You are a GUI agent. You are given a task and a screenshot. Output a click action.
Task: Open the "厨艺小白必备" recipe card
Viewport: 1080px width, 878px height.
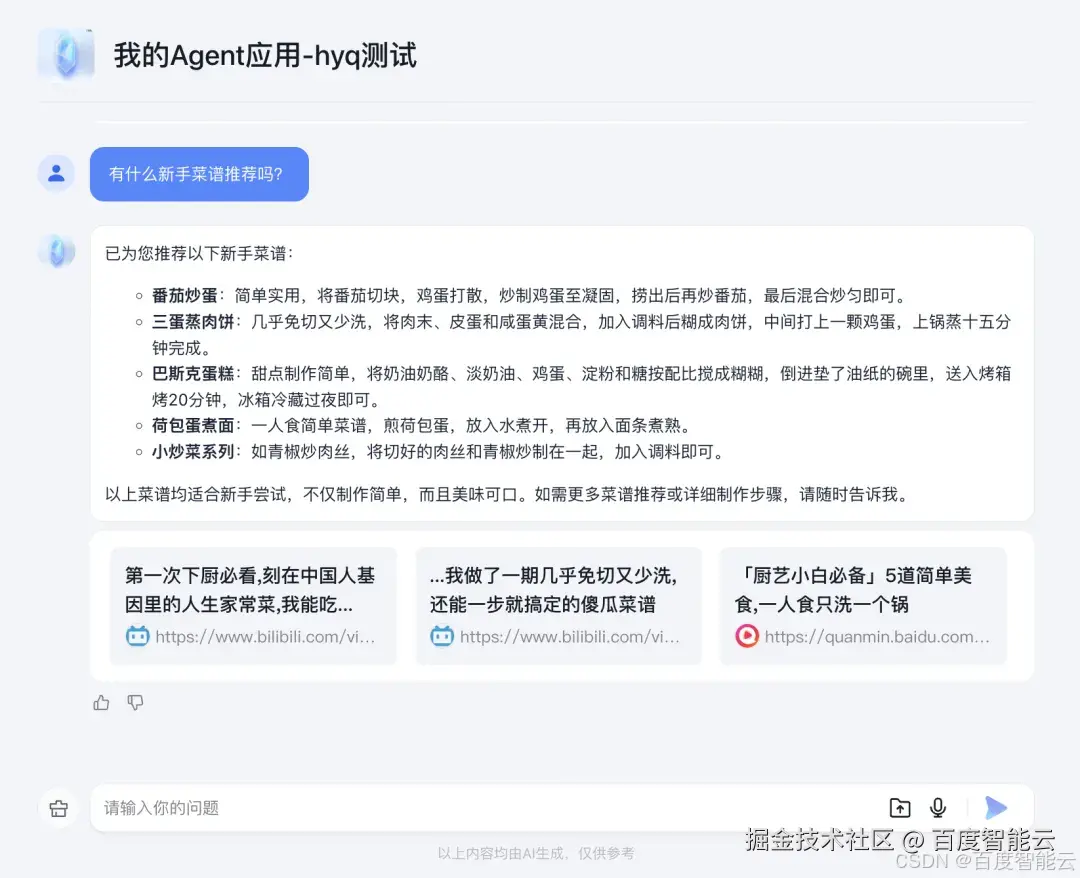tap(862, 604)
